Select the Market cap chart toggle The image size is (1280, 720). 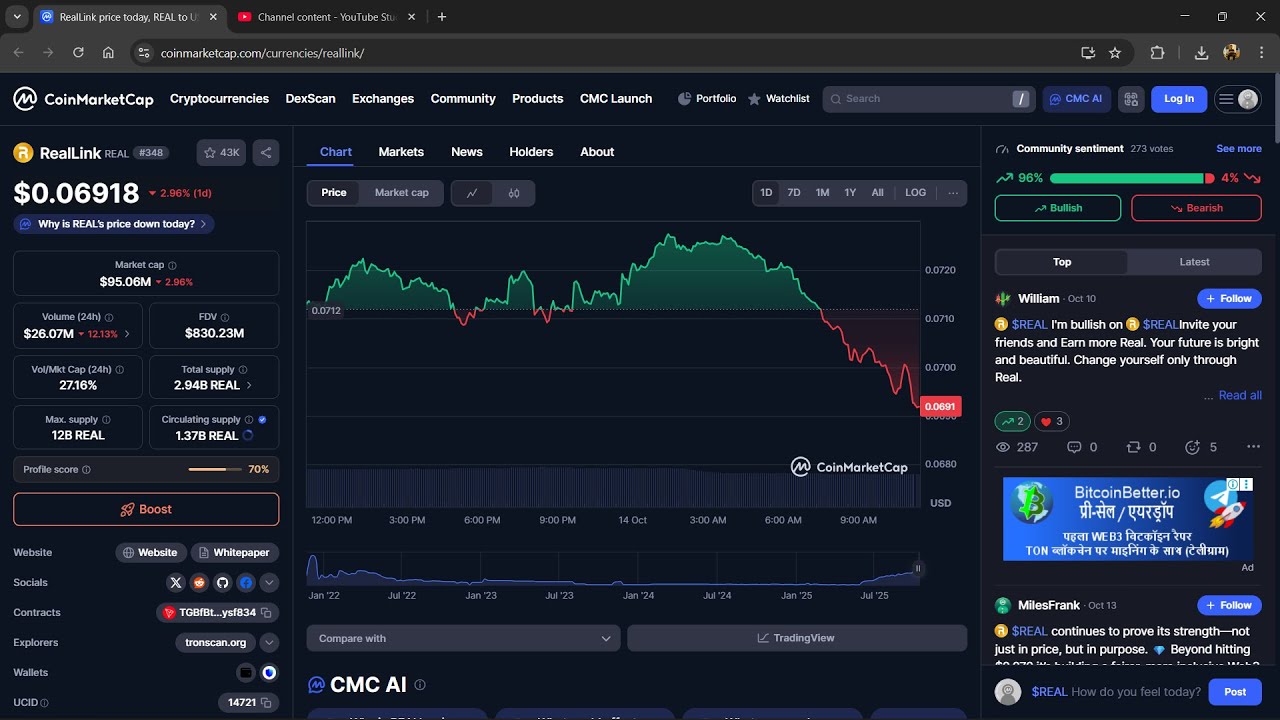tap(402, 193)
